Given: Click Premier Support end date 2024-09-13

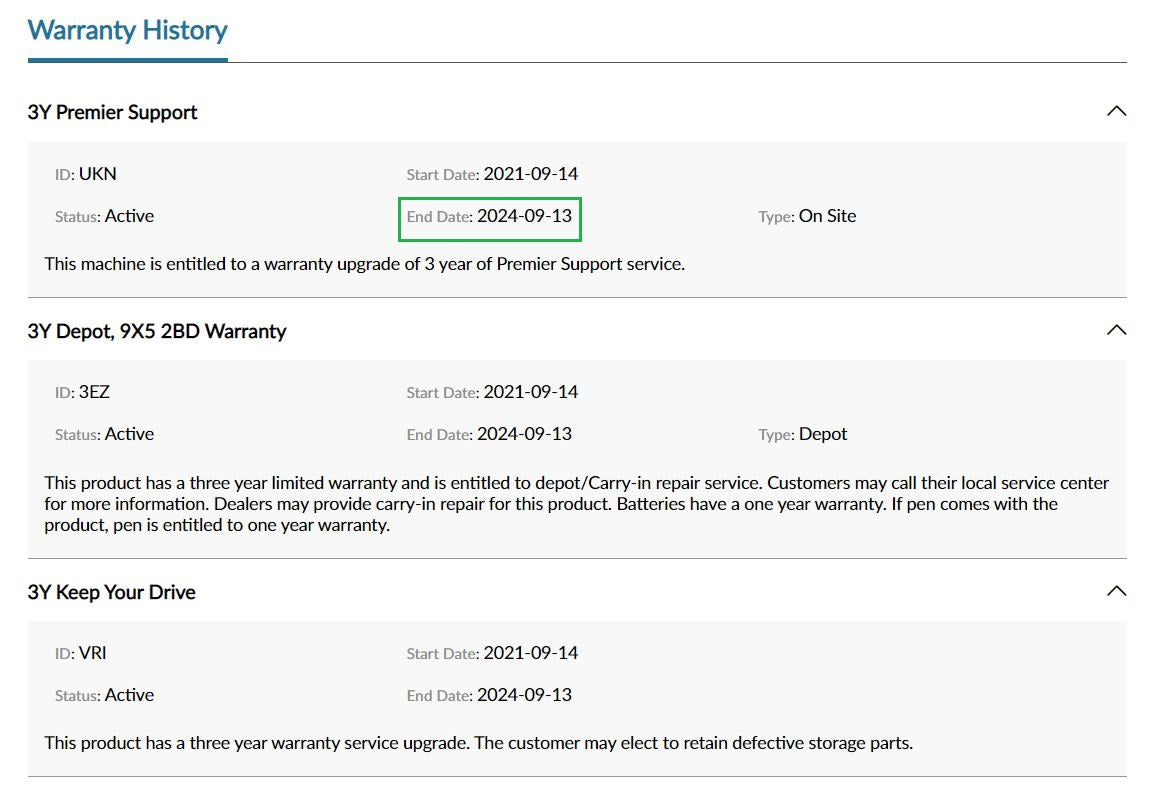Looking at the screenshot, I should click(524, 216).
